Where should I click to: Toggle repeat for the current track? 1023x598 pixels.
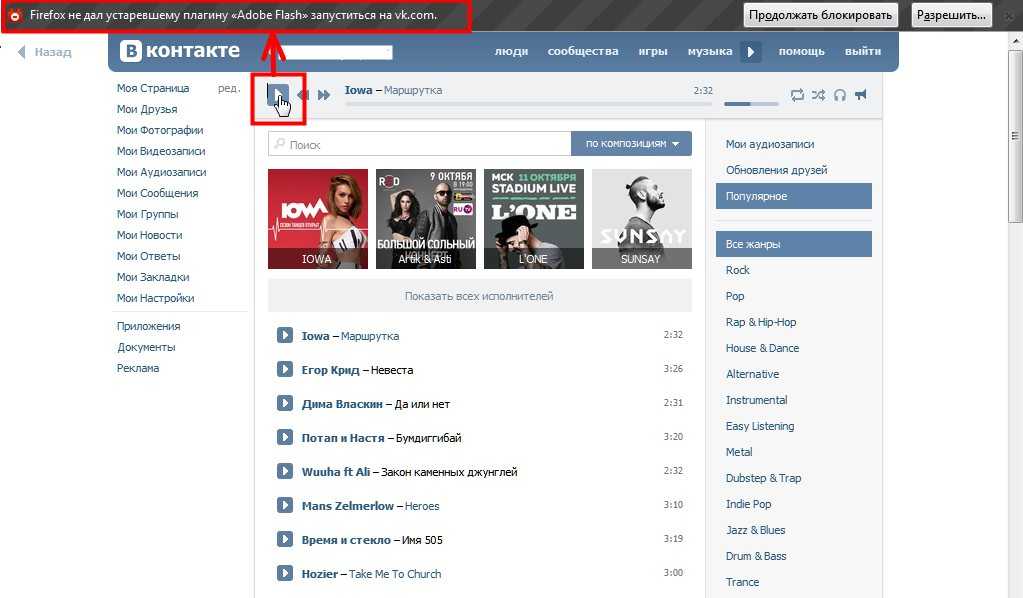tap(797, 95)
